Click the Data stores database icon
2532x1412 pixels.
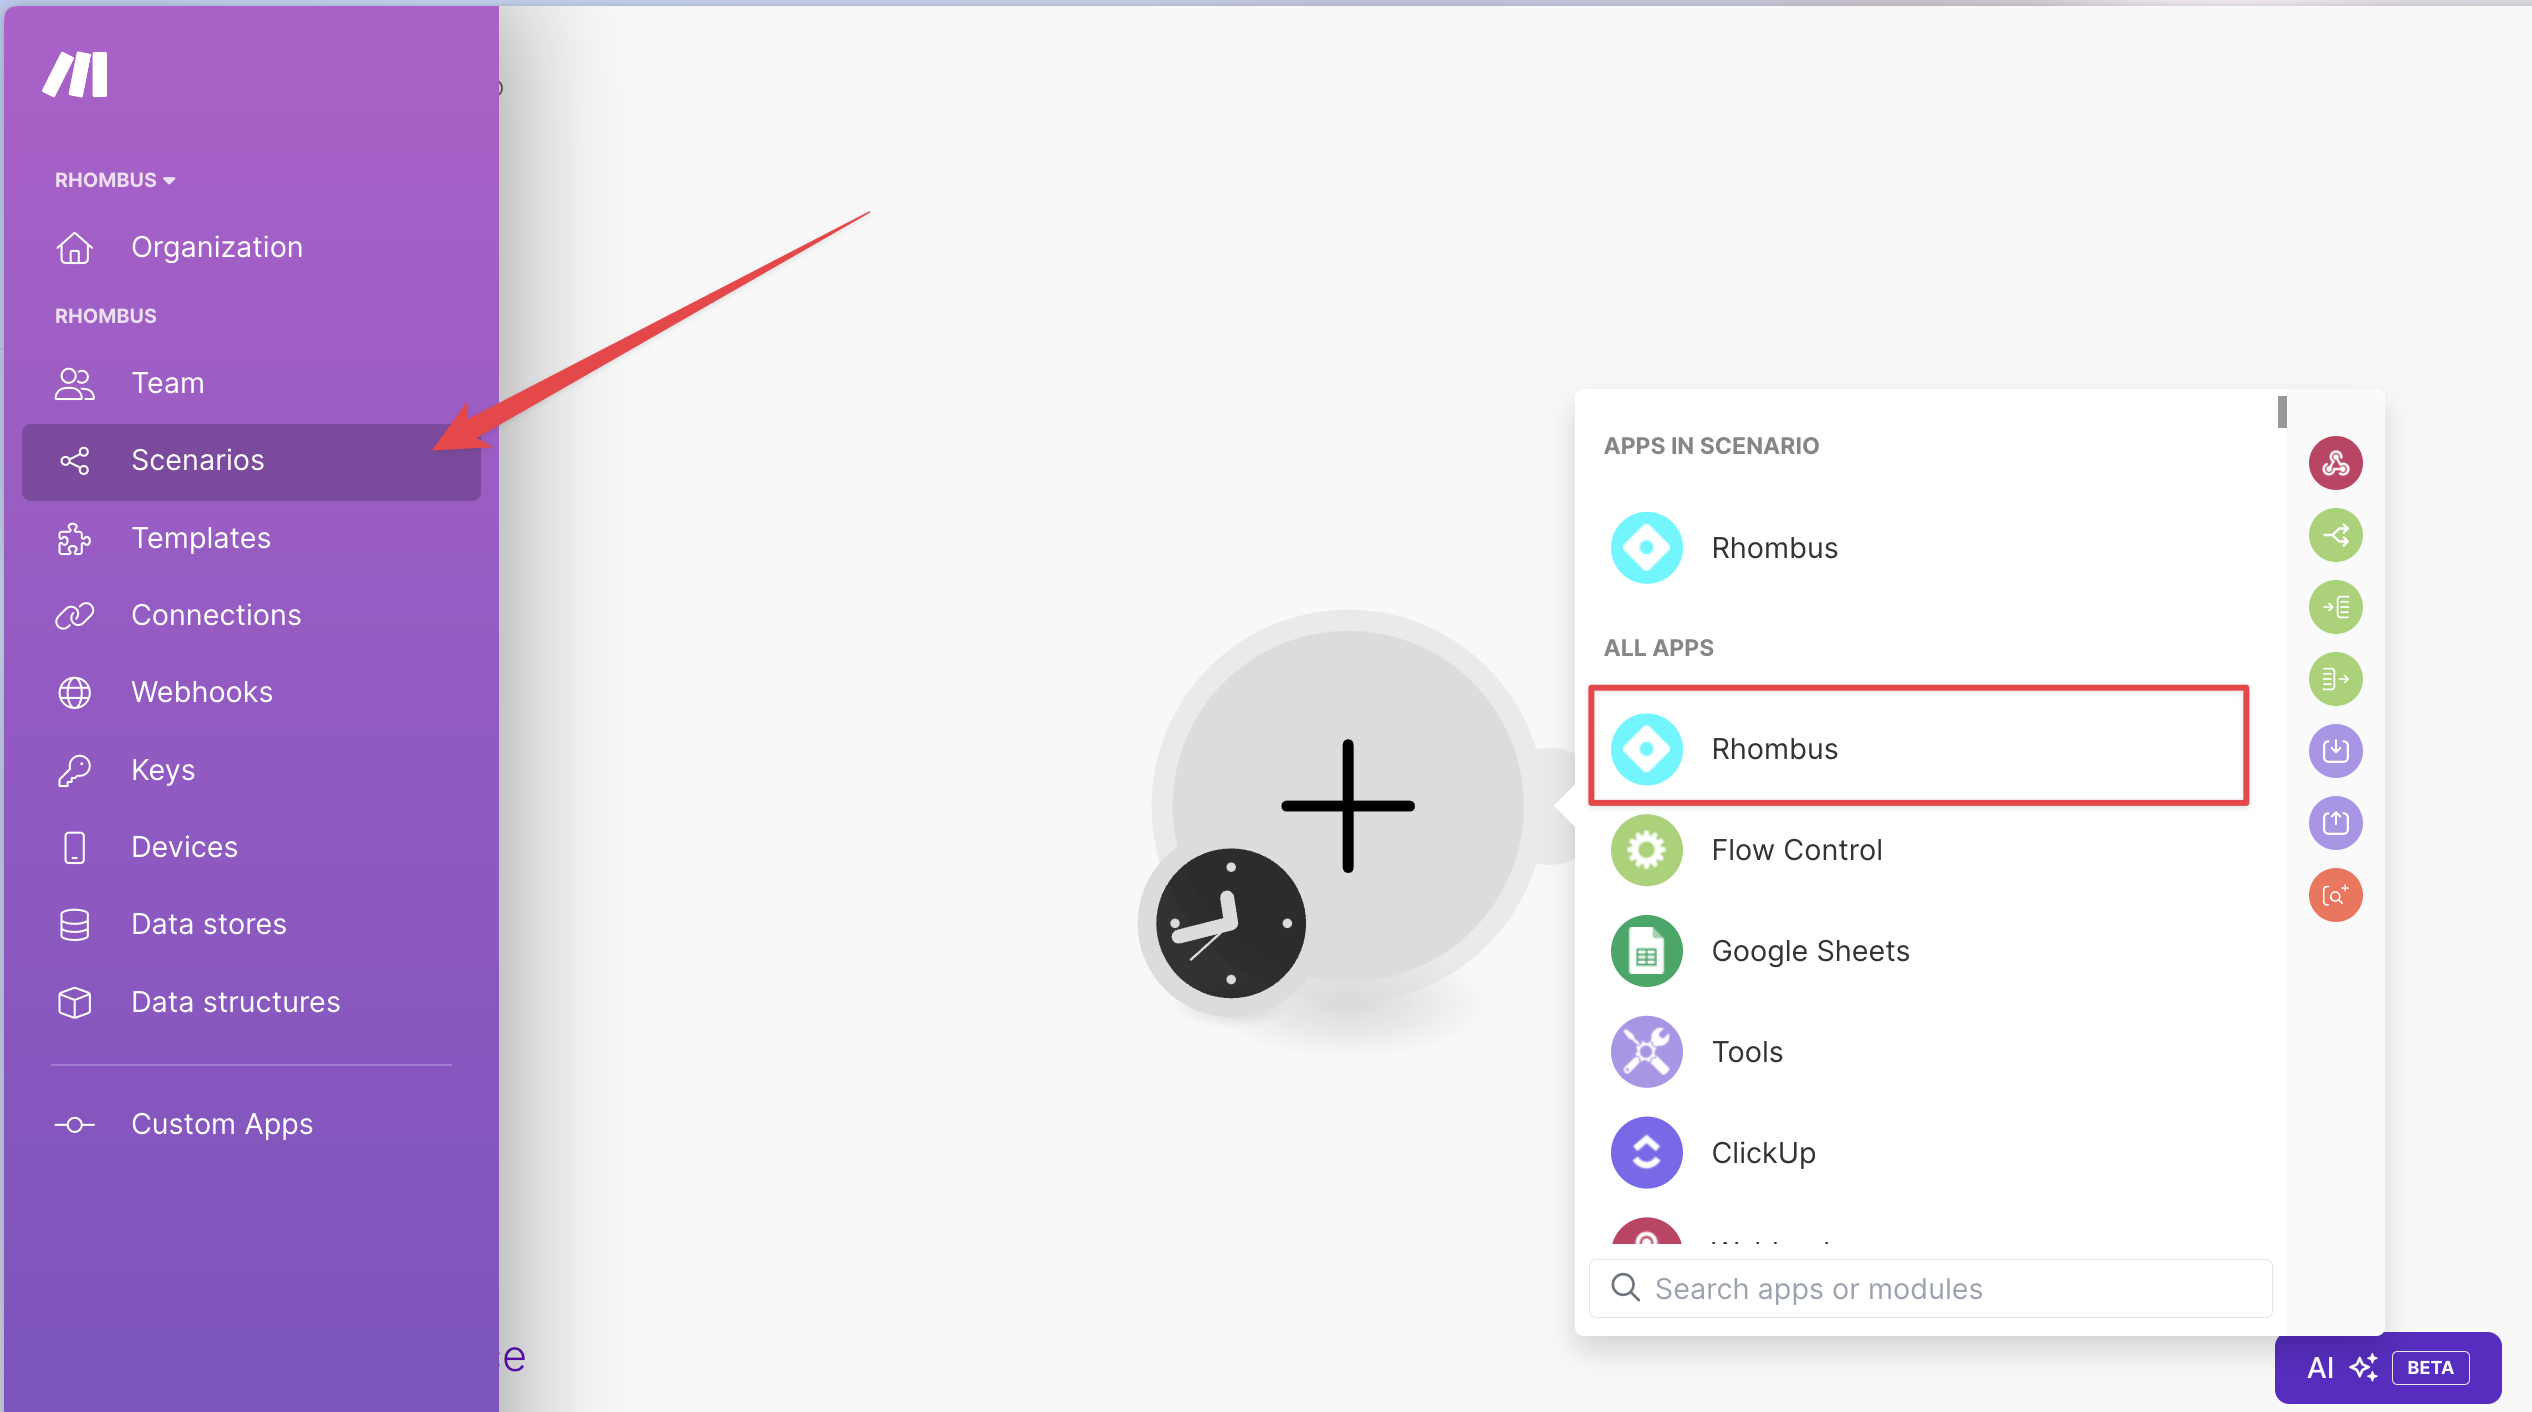[74, 924]
